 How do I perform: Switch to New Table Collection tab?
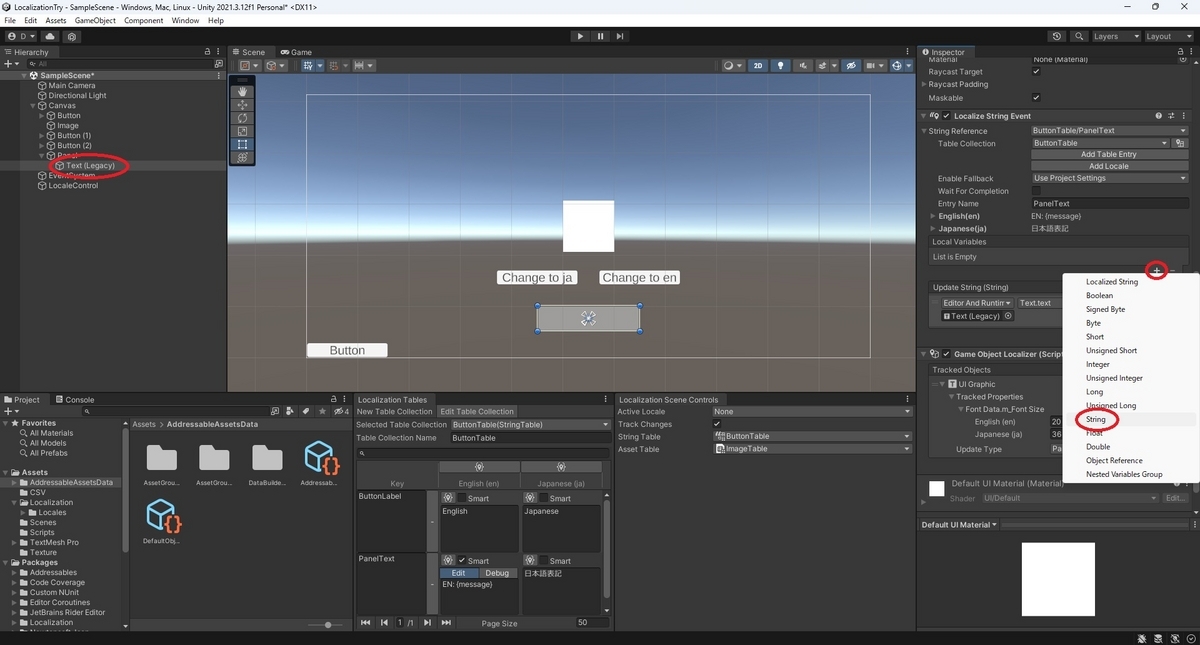coord(395,411)
